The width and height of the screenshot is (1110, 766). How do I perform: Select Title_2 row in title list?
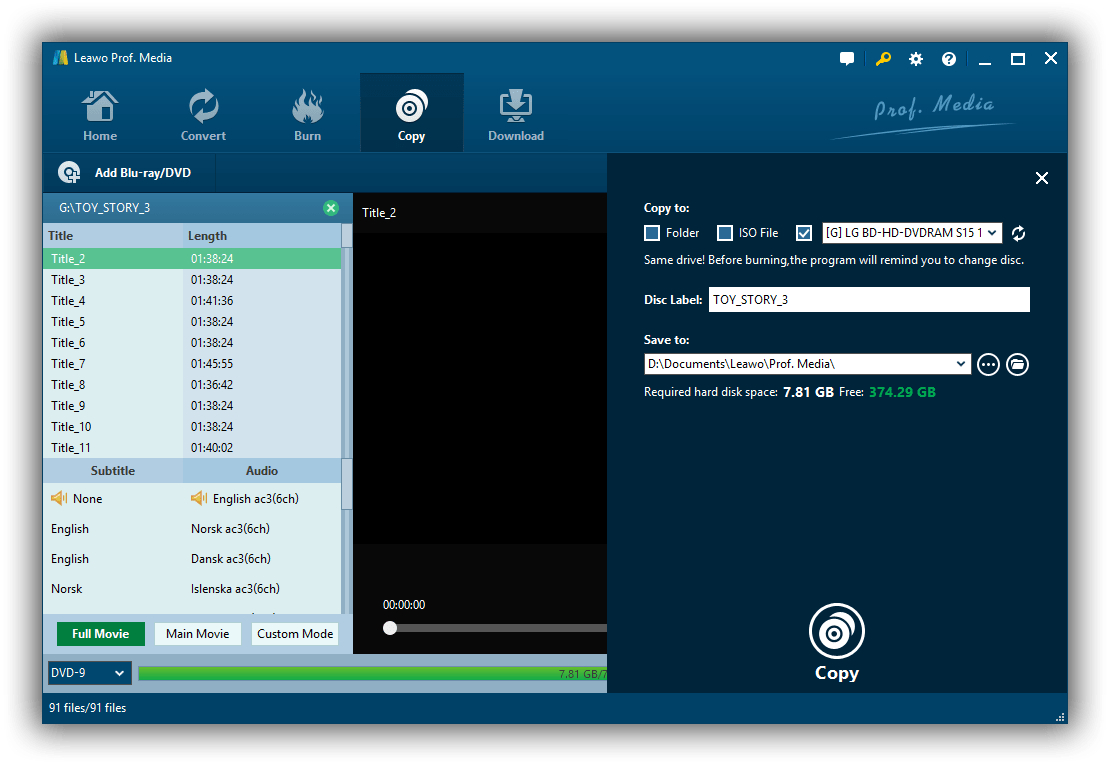pyautogui.click(x=192, y=258)
